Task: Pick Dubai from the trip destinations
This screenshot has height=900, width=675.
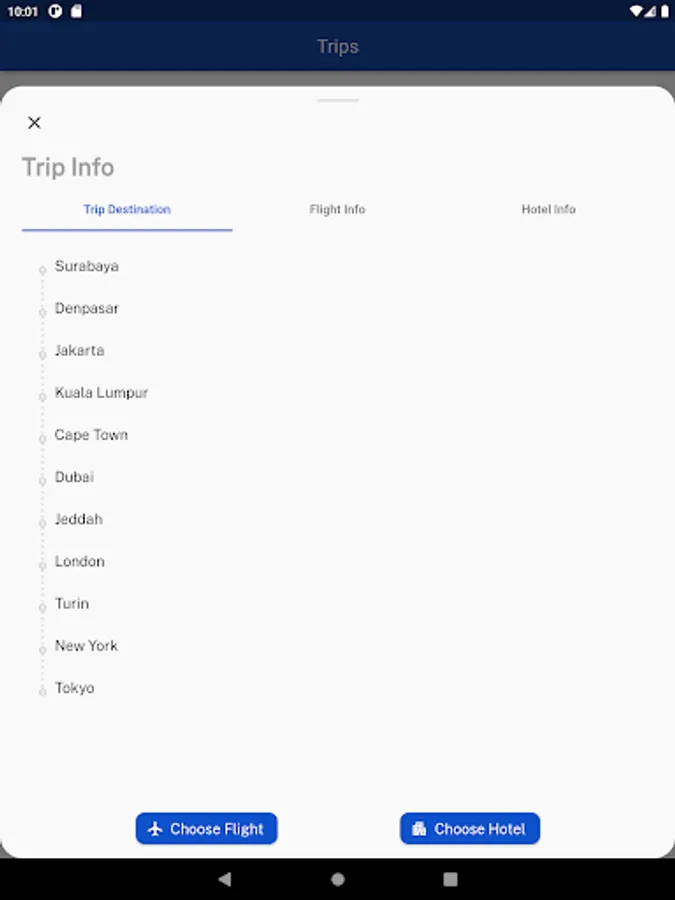Action: coord(75,477)
